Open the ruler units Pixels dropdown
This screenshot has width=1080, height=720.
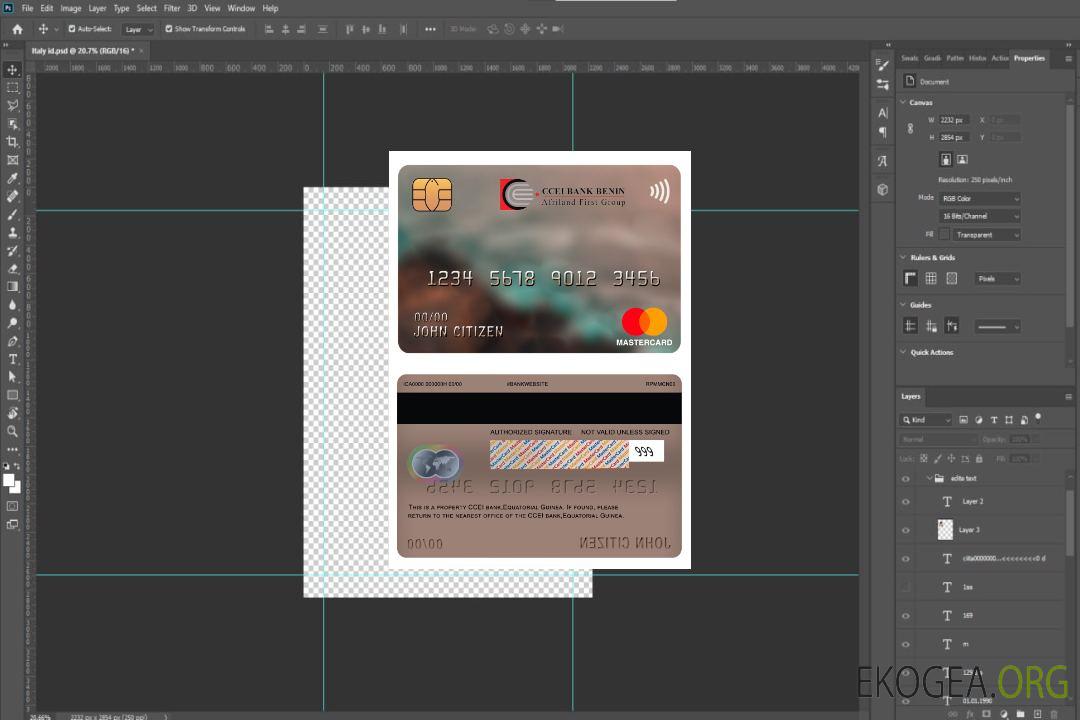pyautogui.click(x=998, y=279)
